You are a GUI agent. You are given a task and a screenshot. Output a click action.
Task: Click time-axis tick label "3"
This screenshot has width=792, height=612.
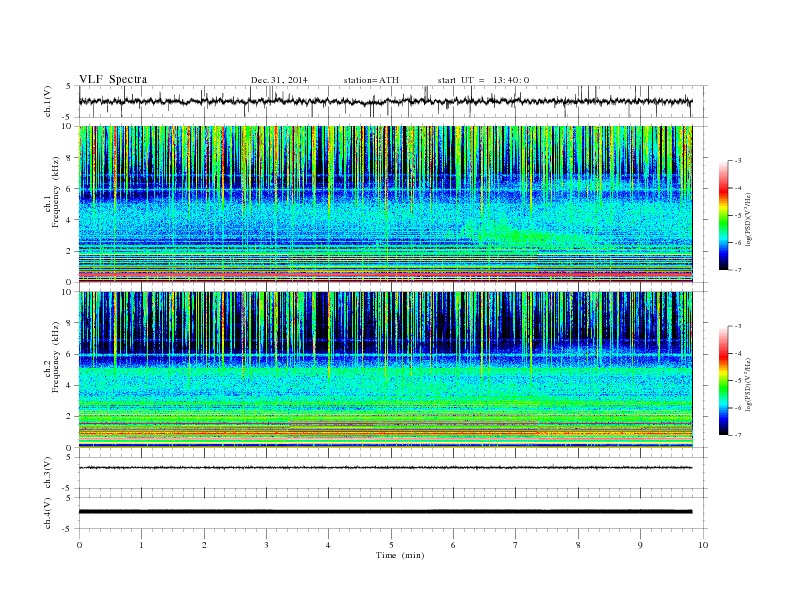266,545
